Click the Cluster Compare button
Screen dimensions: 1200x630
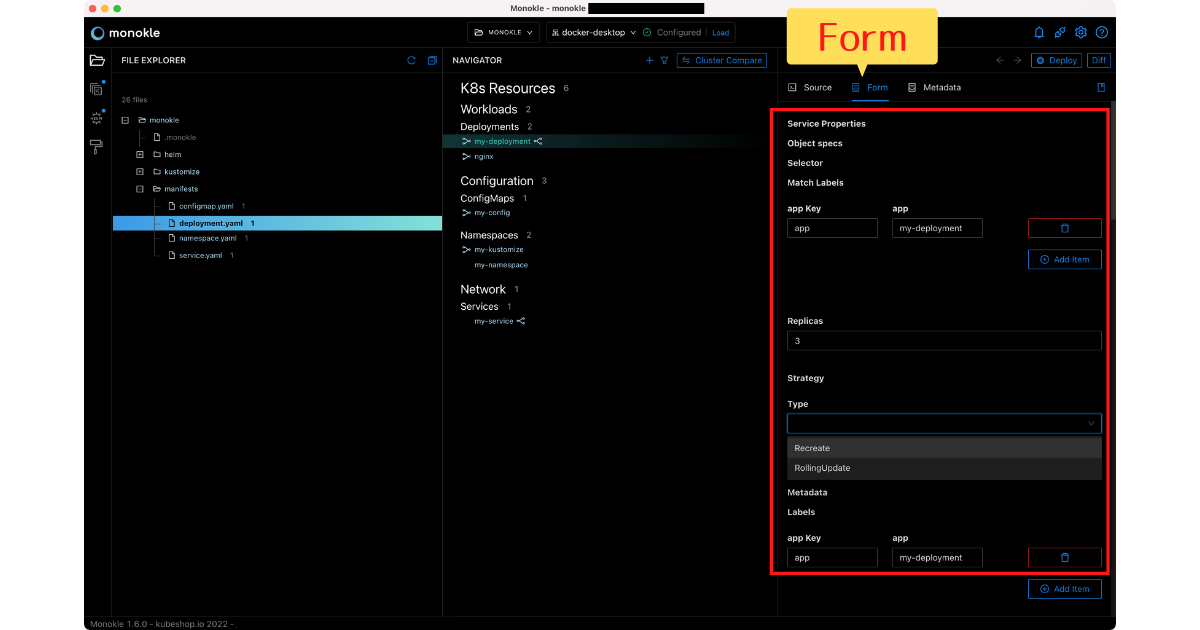point(722,60)
